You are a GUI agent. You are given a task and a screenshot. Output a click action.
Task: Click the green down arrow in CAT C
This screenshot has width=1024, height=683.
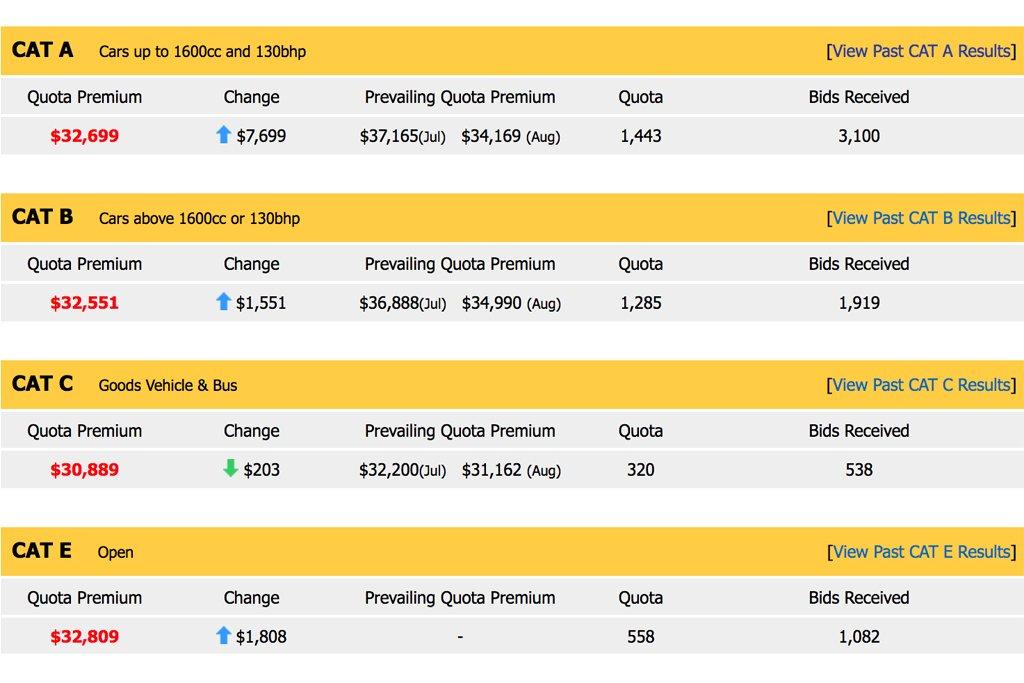pyautogui.click(x=231, y=468)
